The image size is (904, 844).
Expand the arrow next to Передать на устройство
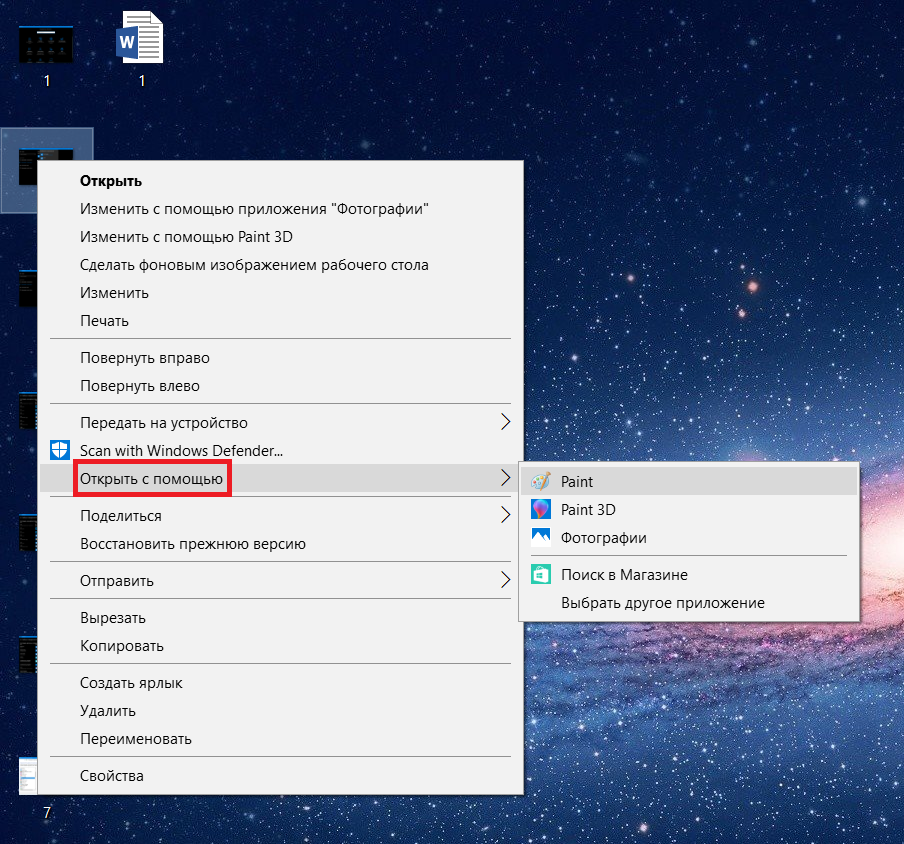click(x=506, y=422)
